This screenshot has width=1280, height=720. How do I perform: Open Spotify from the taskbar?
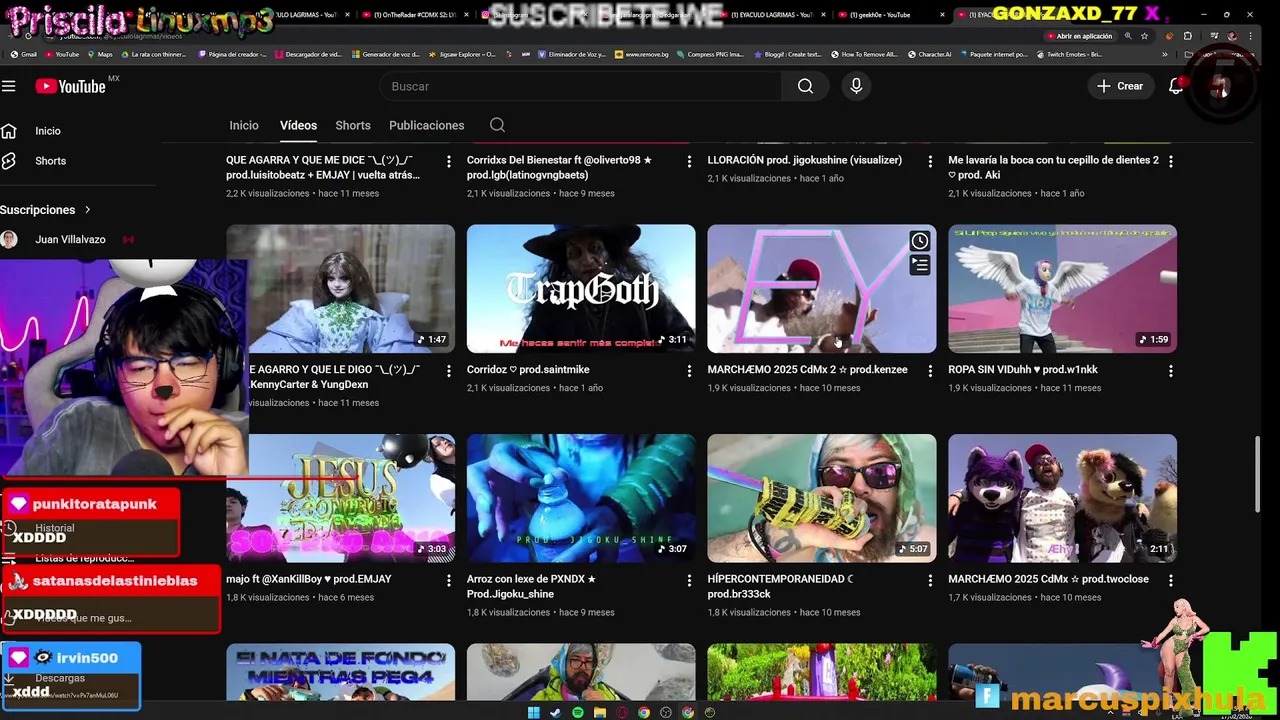point(577,712)
